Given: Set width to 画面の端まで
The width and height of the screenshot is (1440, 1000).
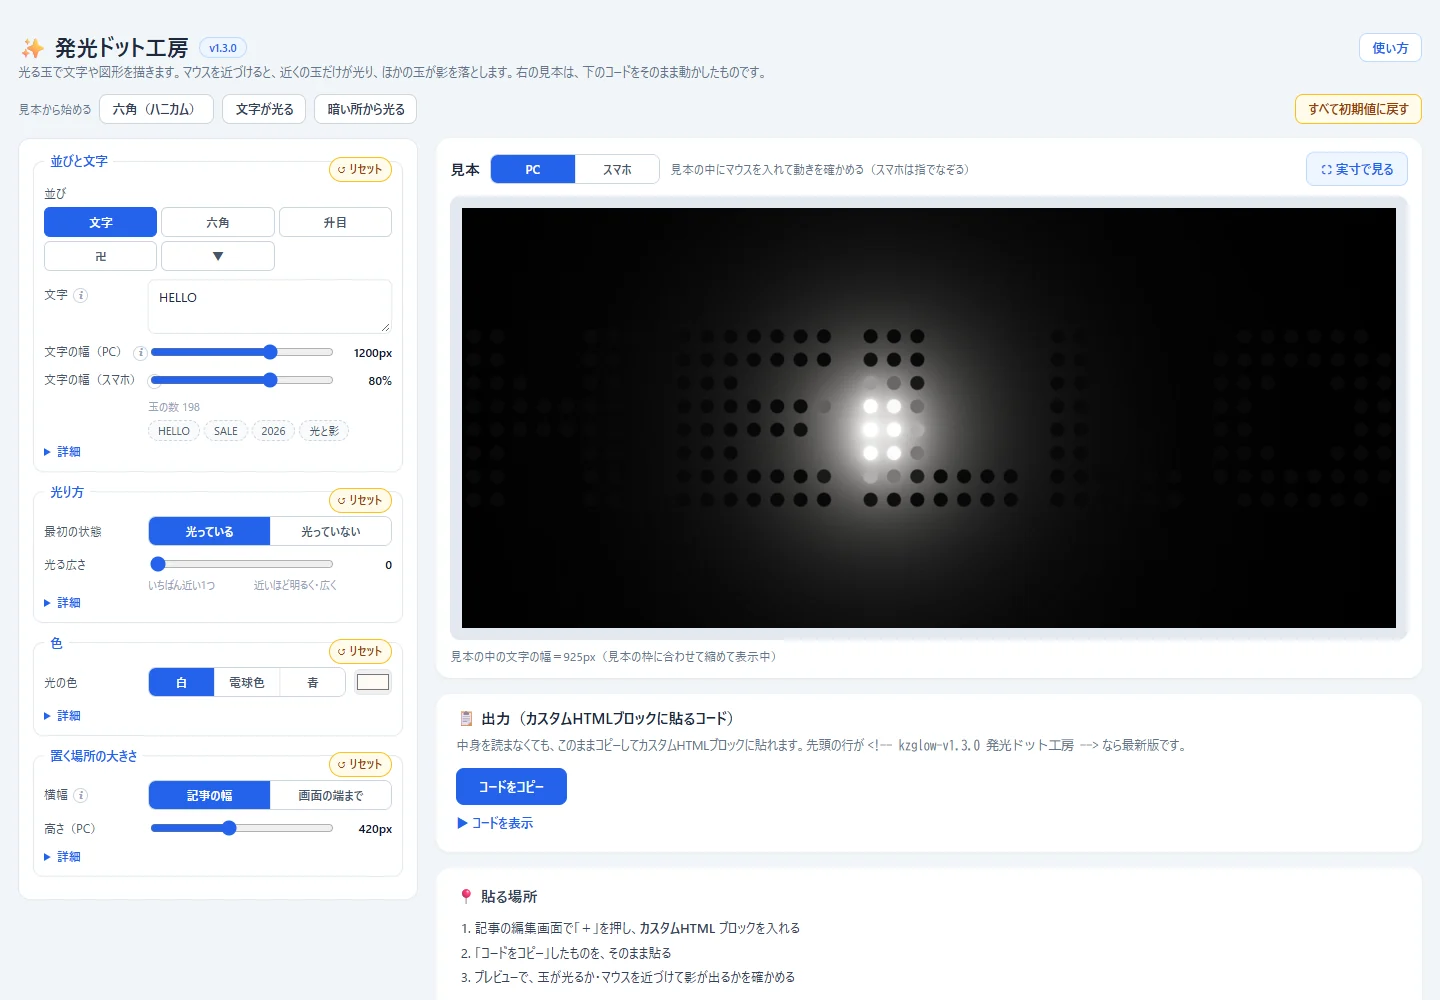Looking at the screenshot, I should [331, 795].
